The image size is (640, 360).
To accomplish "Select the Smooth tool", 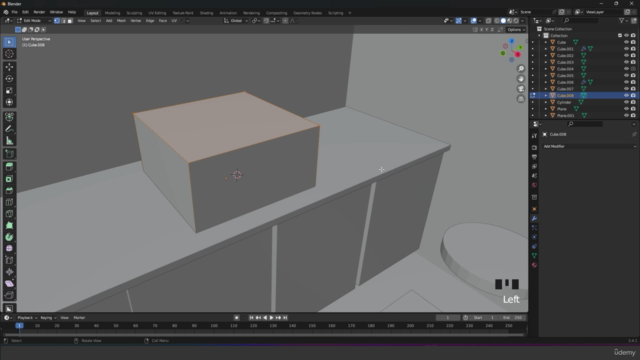I will pos(9,249).
